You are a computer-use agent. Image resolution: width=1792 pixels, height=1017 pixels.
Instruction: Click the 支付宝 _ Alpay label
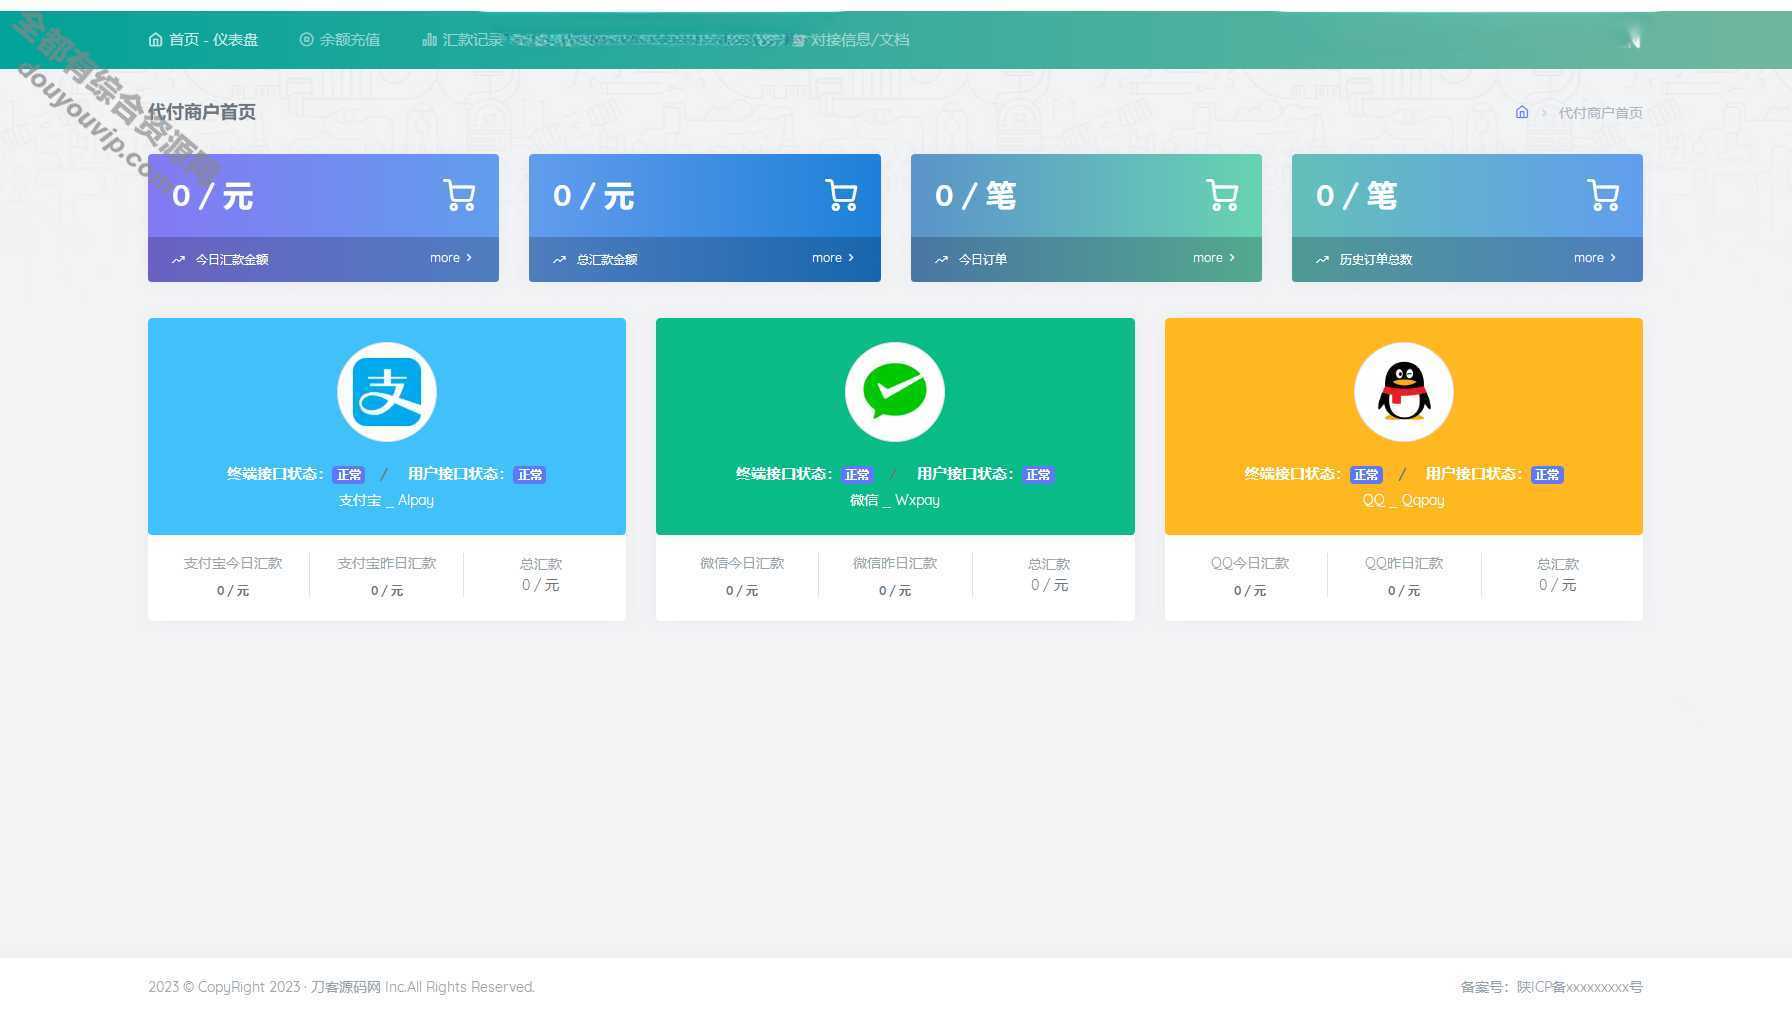(386, 500)
